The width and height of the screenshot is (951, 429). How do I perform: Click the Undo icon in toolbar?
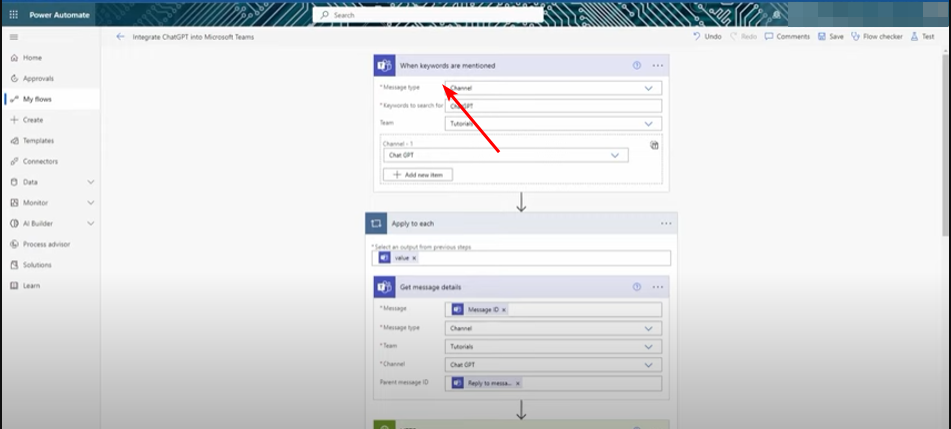(x=697, y=36)
